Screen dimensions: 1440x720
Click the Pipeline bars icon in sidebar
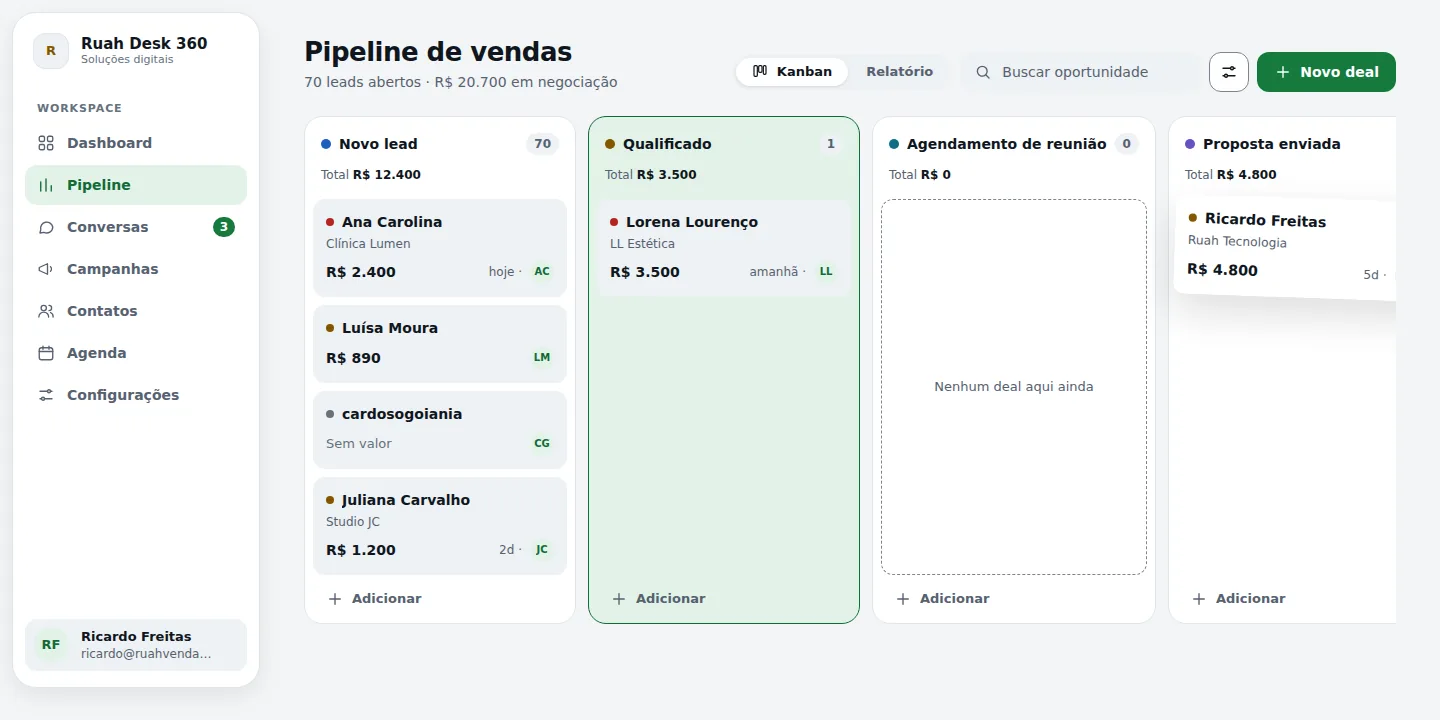point(46,185)
